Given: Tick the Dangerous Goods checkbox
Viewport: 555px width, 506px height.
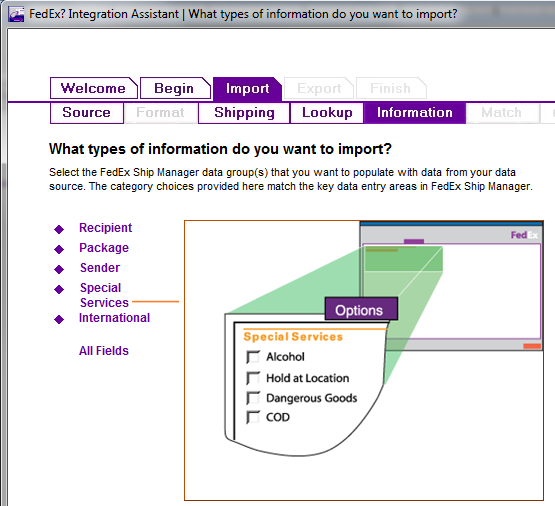Looking at the screenshot, I should tap(253, 398).
